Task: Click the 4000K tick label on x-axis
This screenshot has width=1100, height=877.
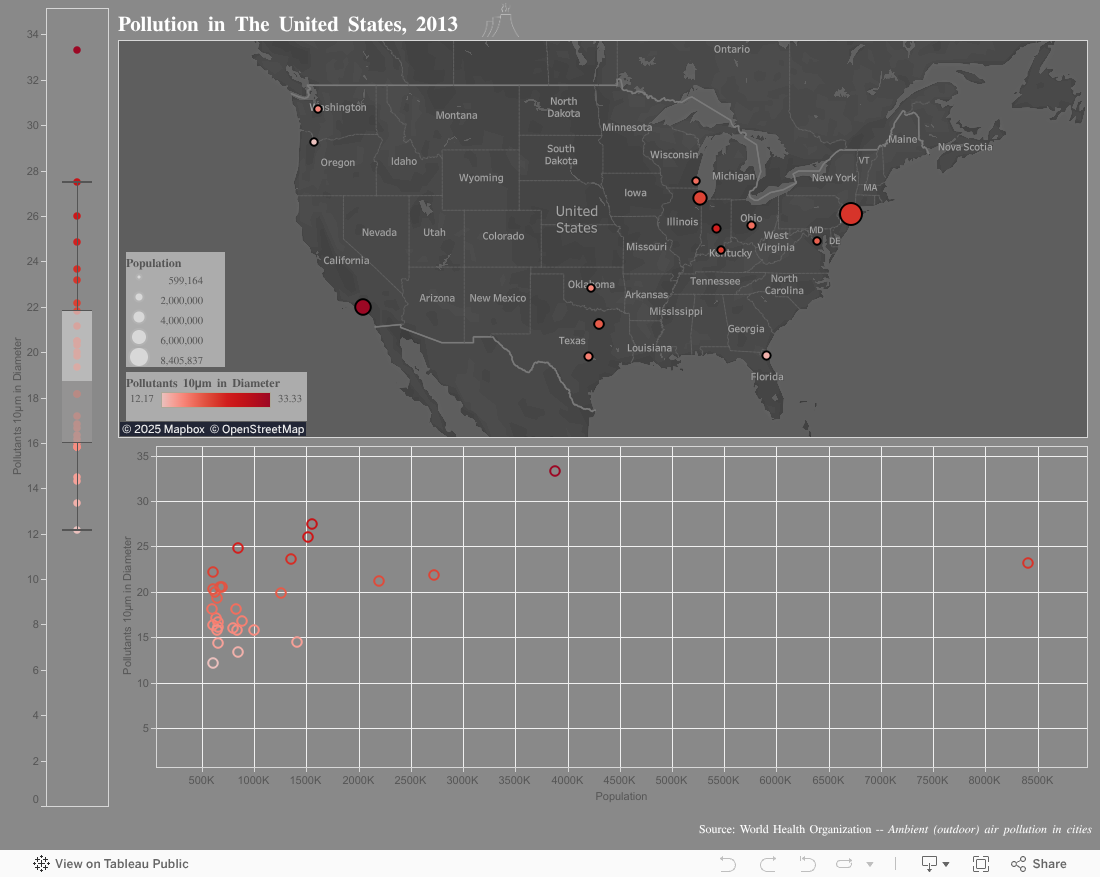Action: [567, 780]
